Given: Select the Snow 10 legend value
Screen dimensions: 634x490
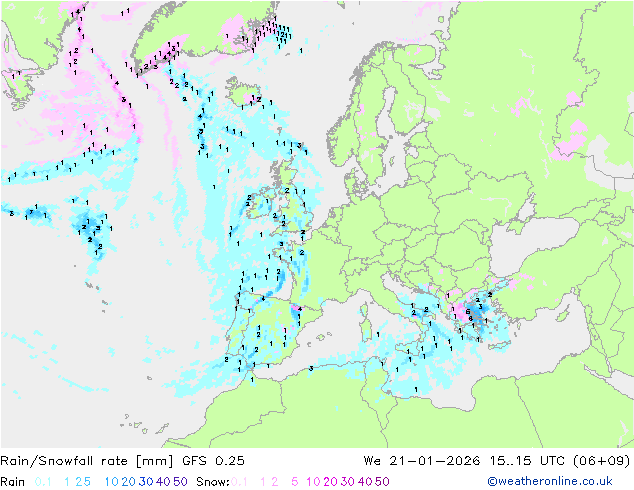Looking at the screenshot, I should tap(313, 482).
